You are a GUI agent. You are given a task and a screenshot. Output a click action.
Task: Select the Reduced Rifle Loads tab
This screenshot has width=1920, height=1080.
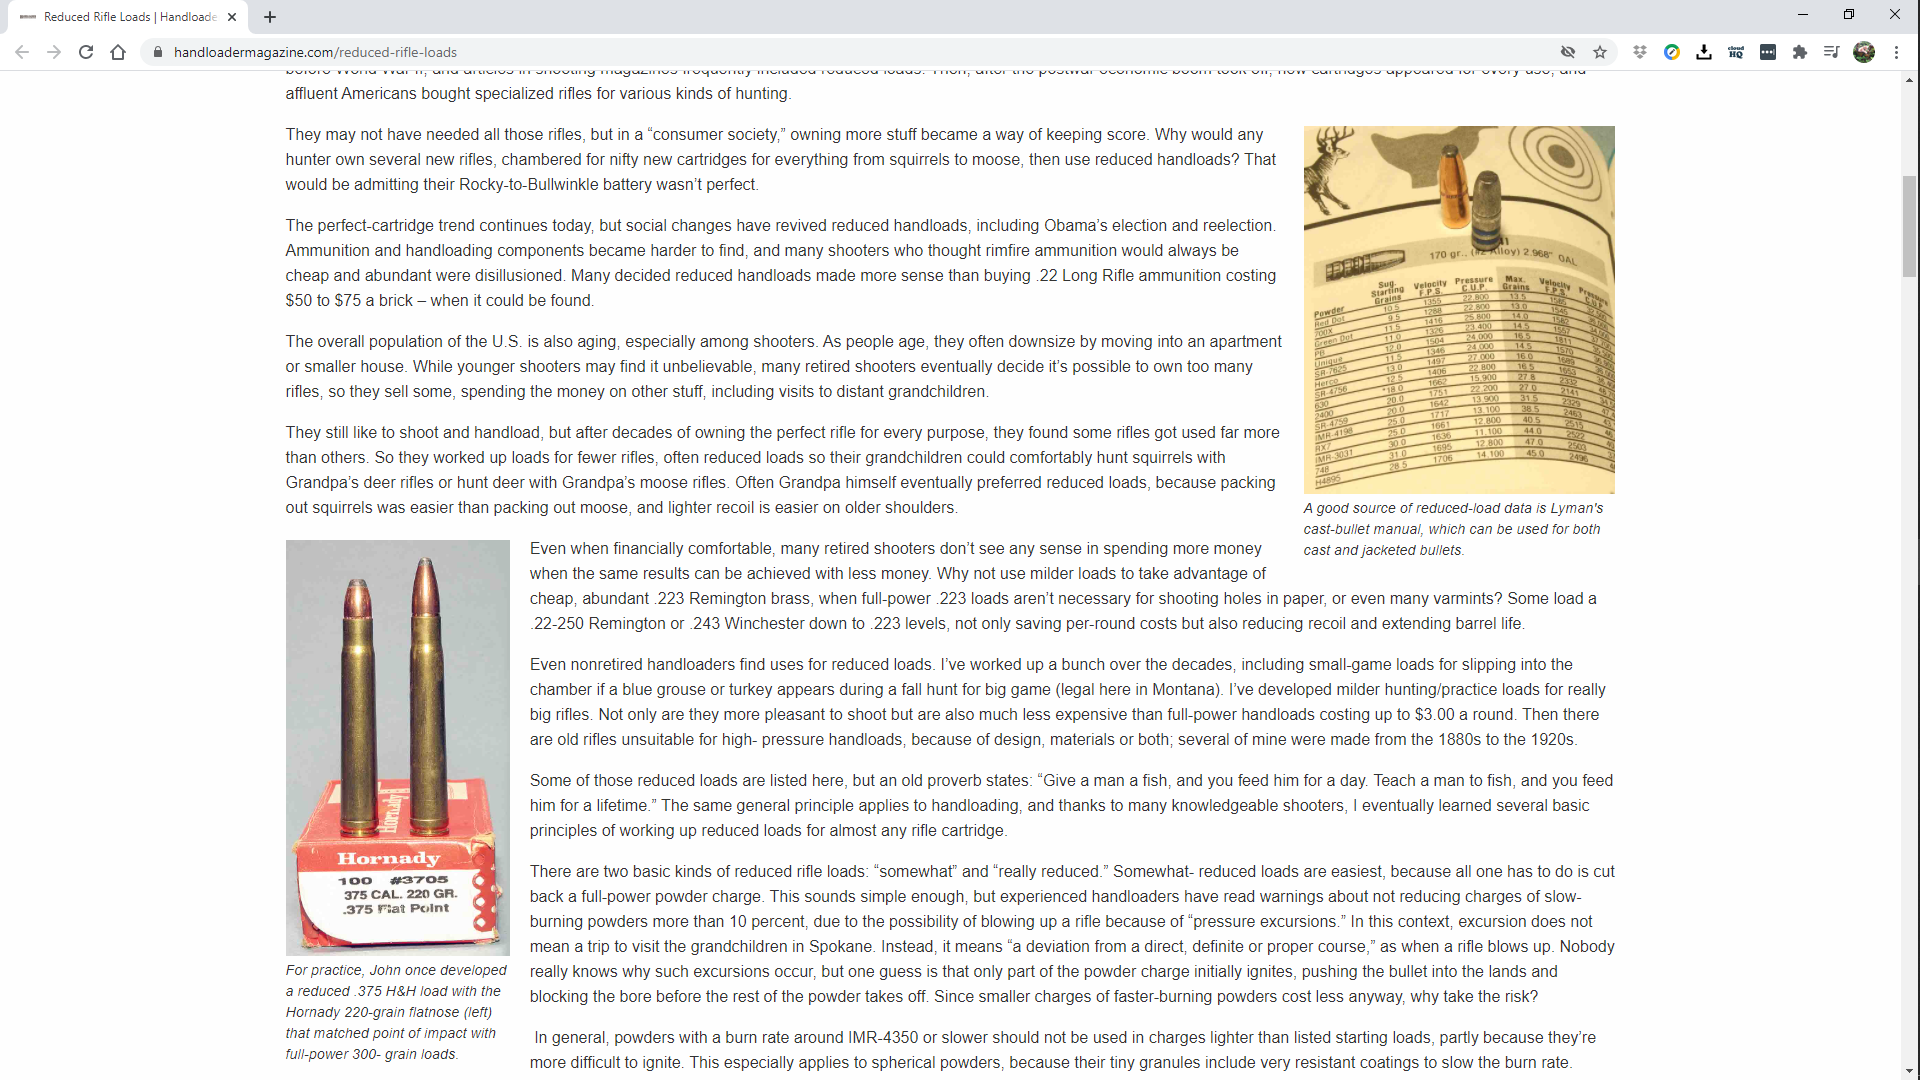point(128,17)
